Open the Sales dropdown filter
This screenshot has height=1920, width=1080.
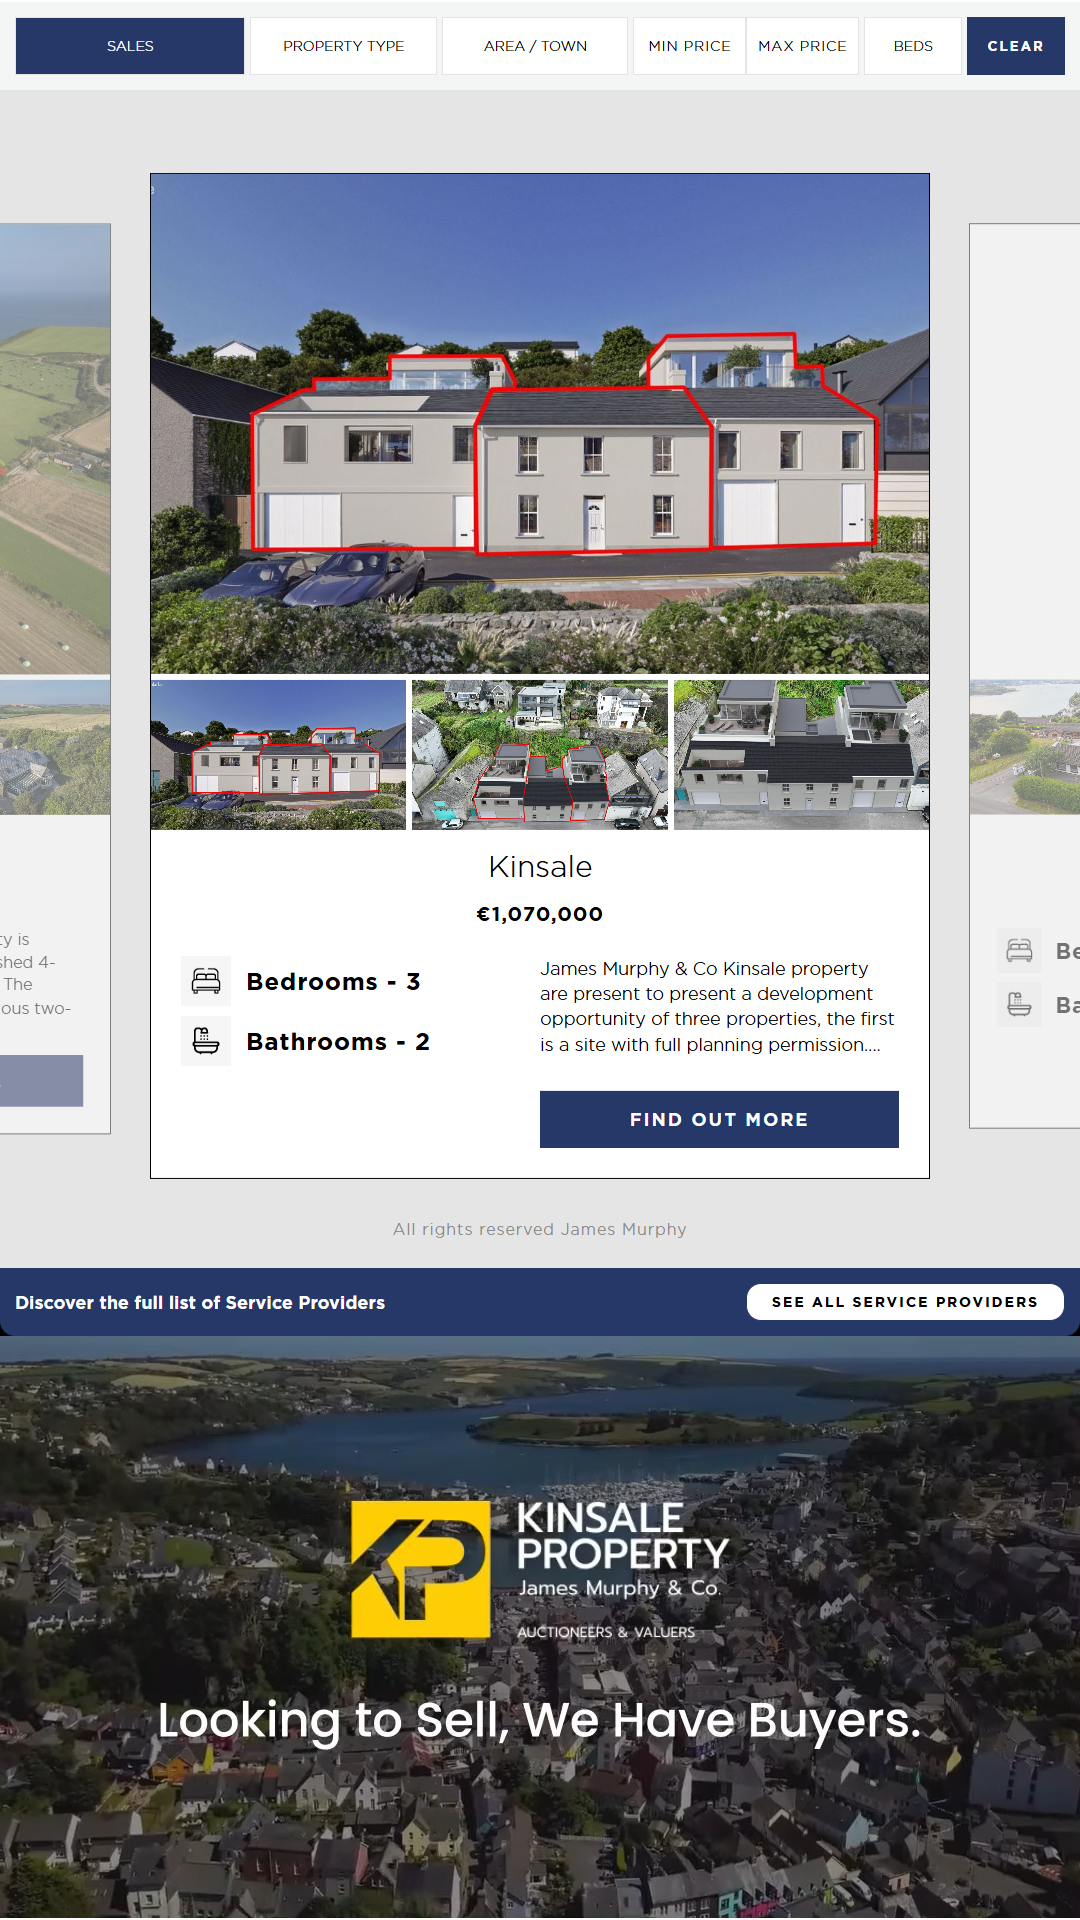(x=130, y=46)
